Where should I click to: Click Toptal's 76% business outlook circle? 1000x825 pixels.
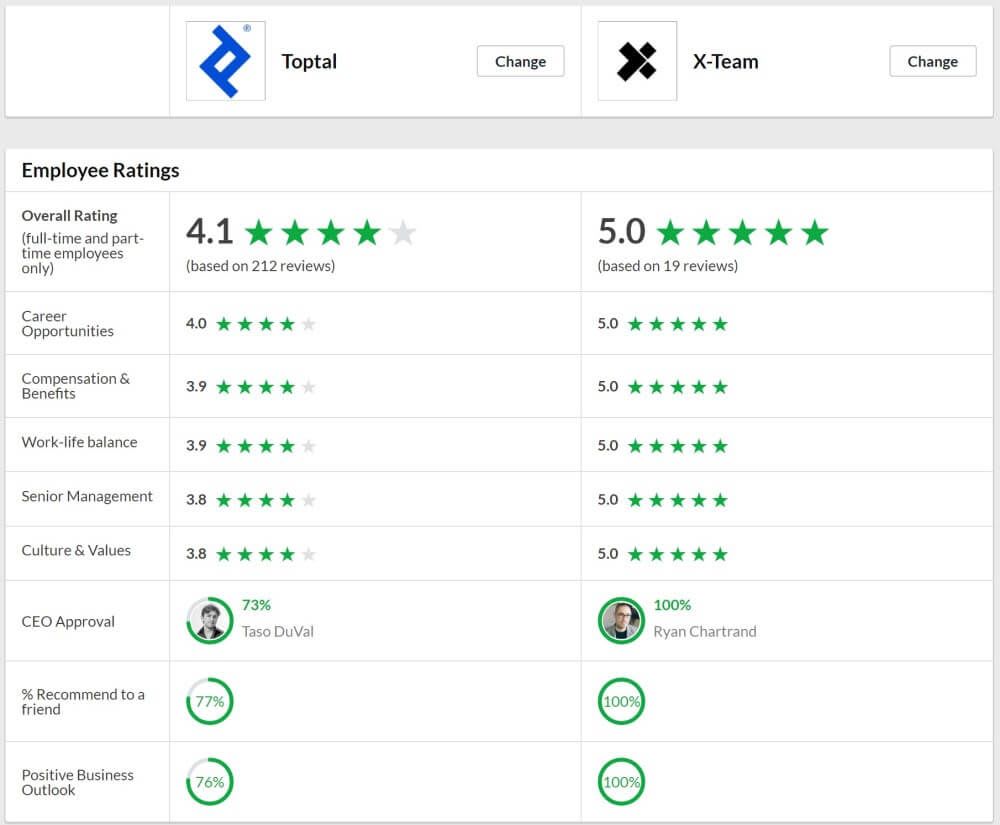coord(210,782)
